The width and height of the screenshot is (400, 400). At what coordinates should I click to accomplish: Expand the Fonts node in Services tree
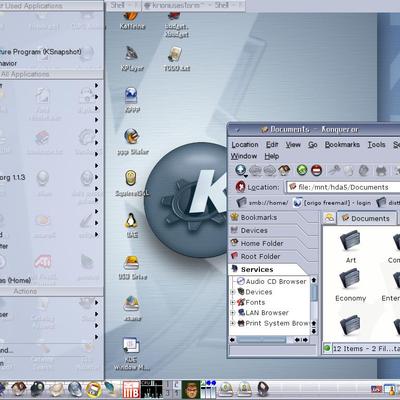tap(233, 302)
